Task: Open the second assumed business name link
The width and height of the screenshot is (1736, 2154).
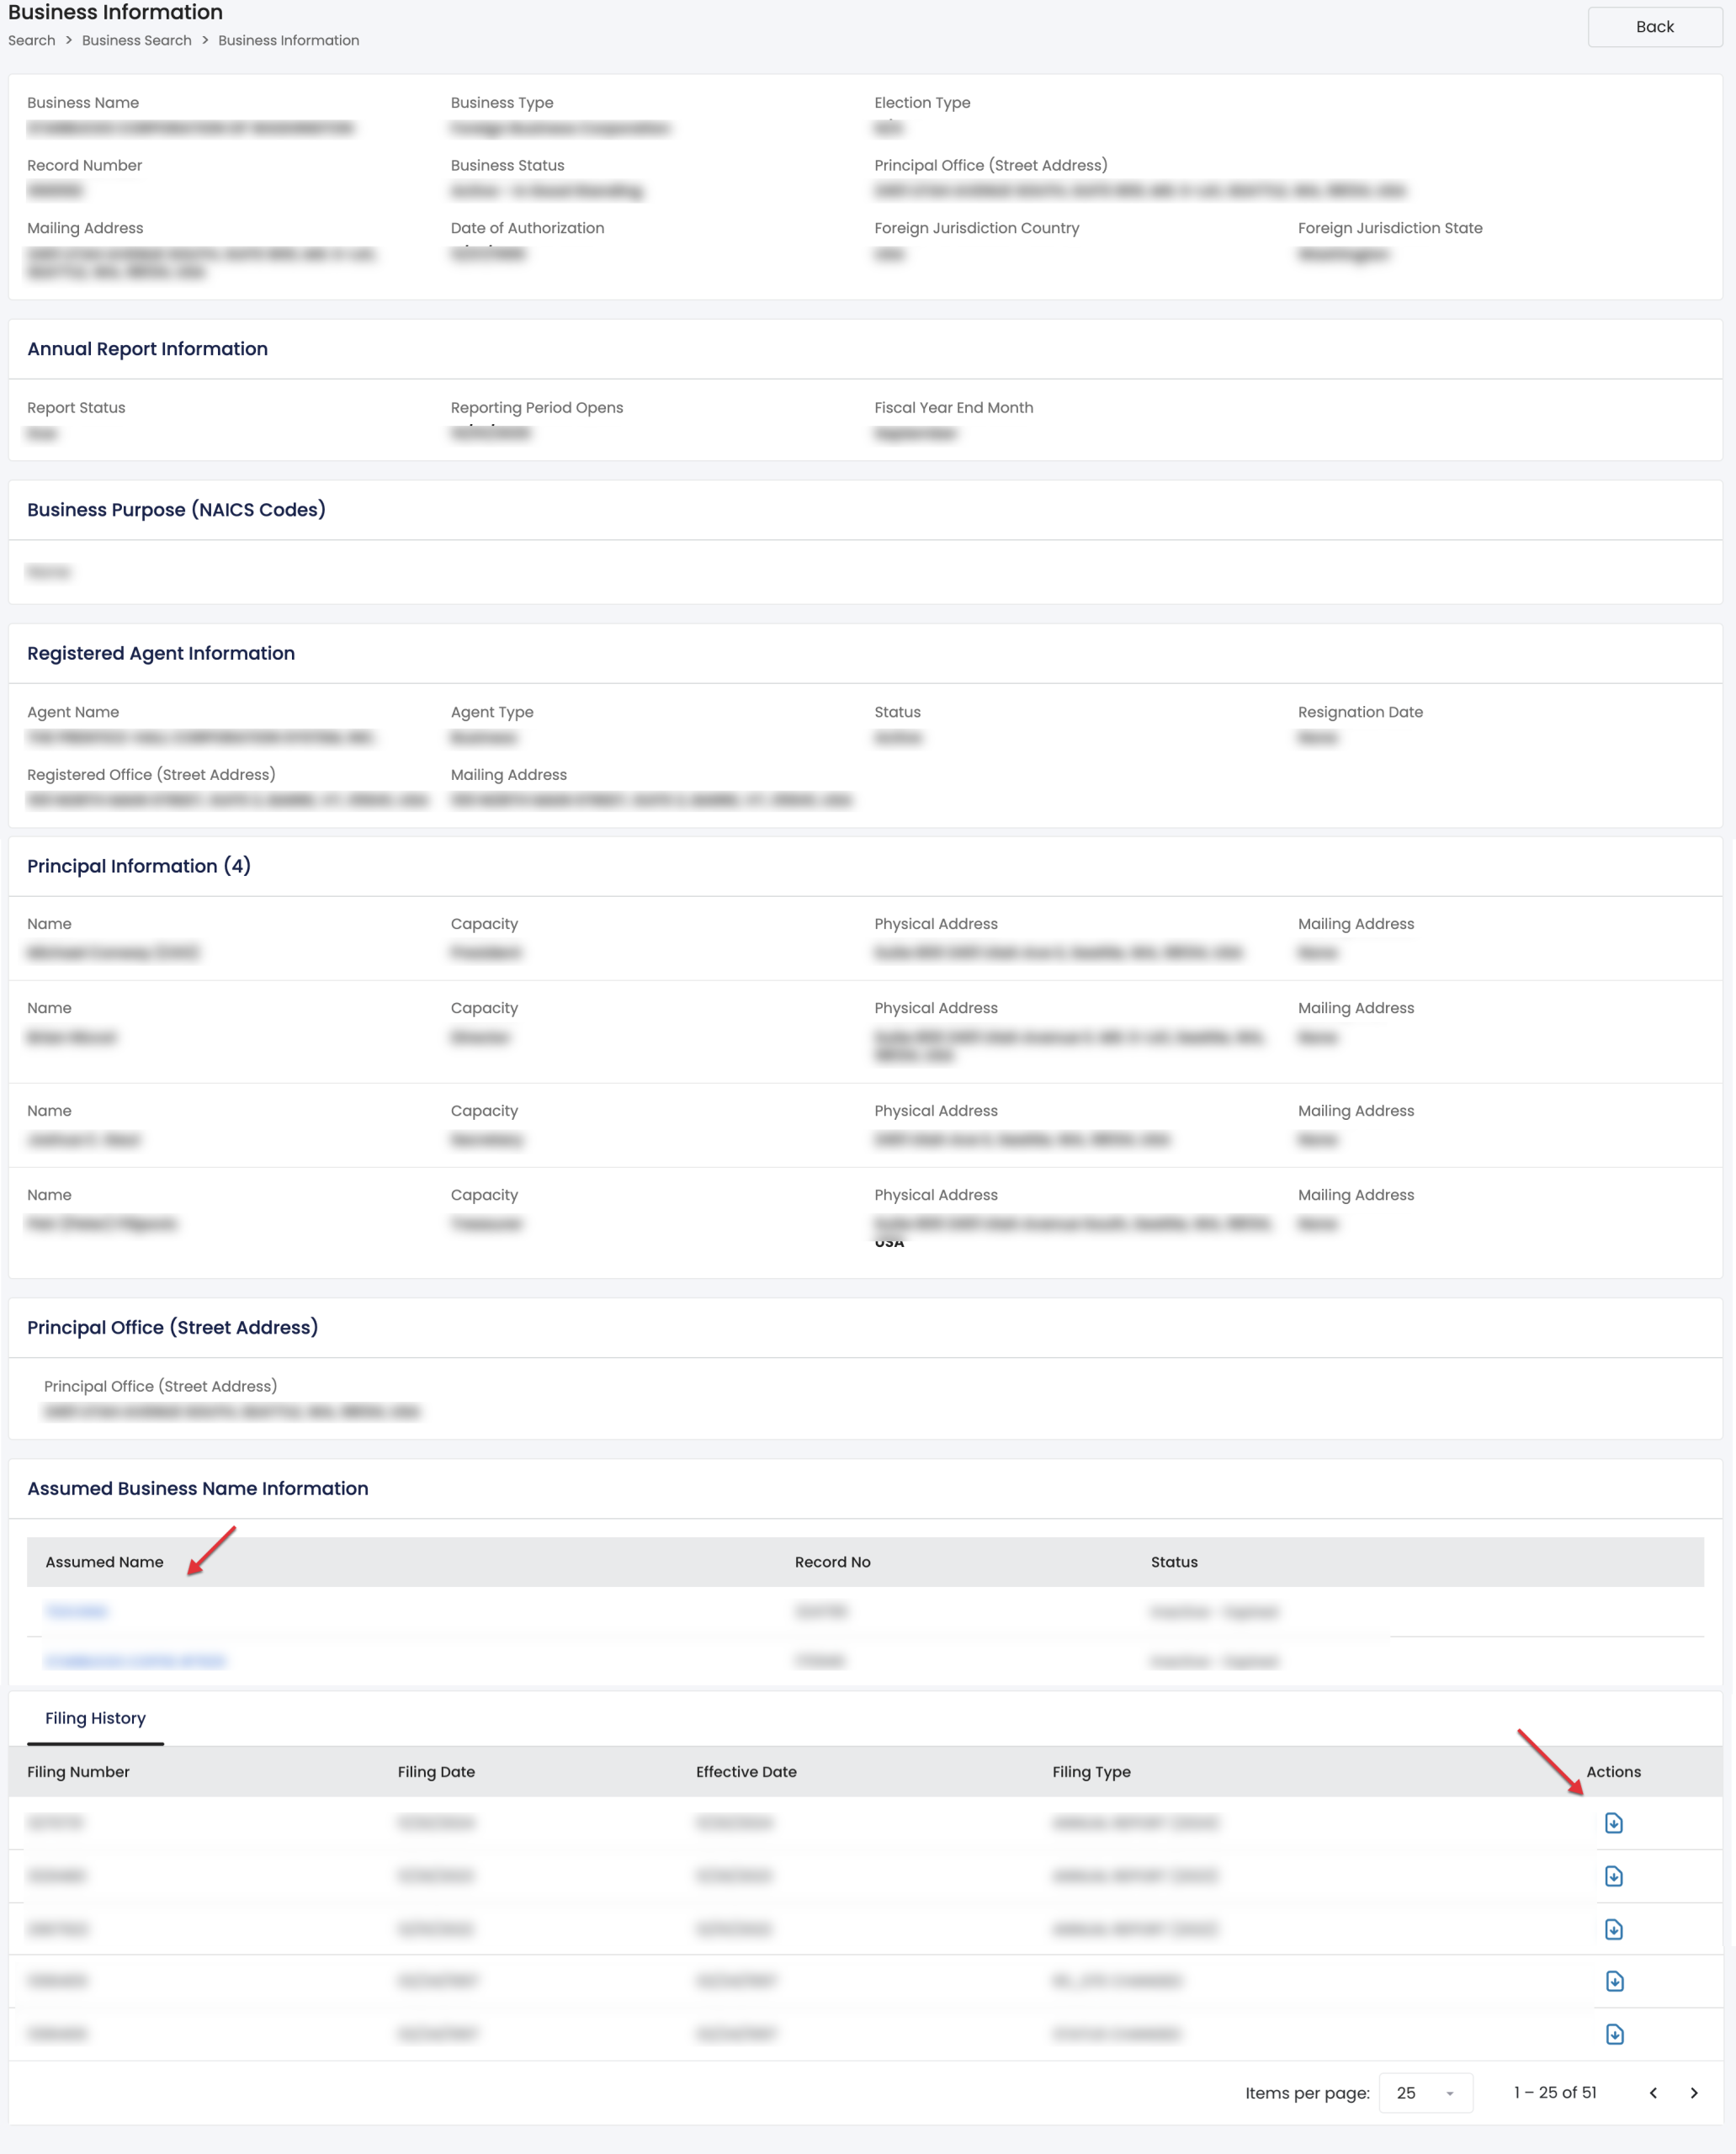Action: (x=136, y=1661)
